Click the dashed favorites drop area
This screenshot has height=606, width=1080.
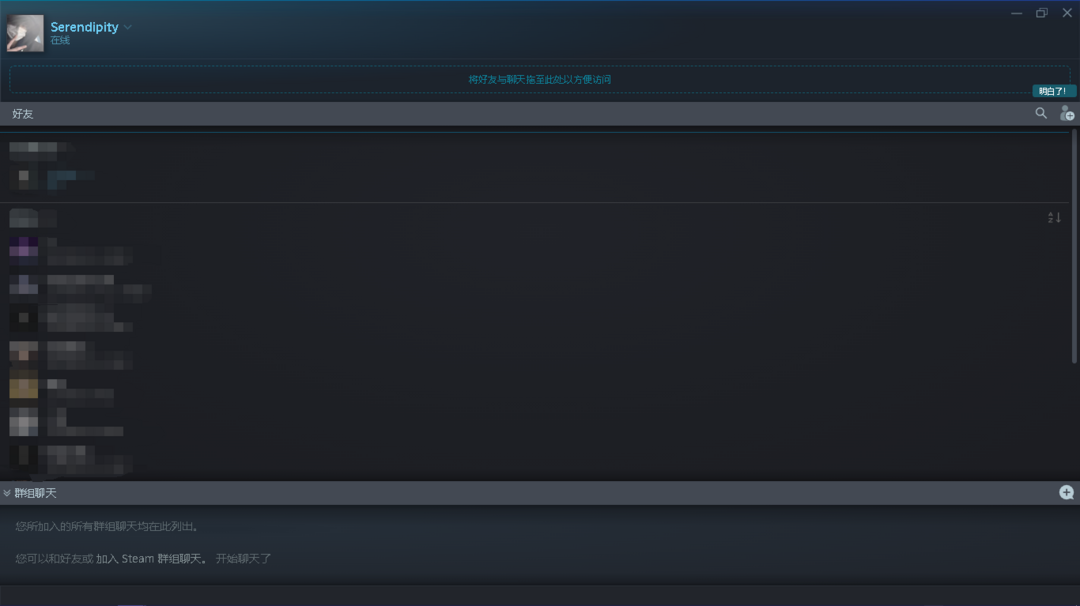539,79
